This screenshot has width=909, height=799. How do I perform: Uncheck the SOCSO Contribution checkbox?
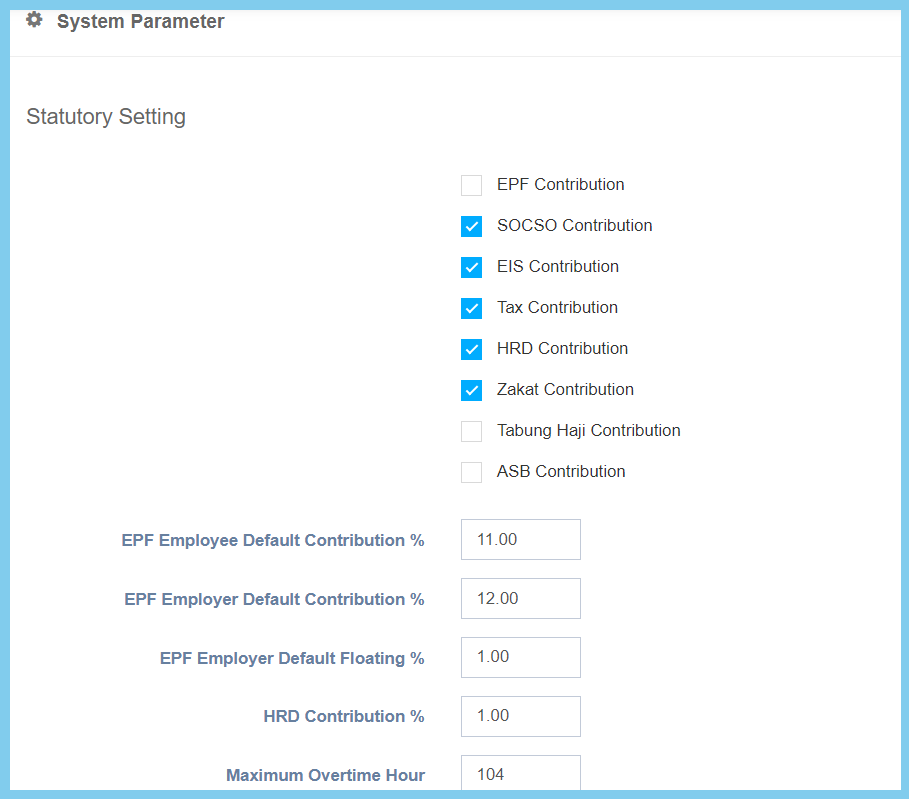[471, 226]
